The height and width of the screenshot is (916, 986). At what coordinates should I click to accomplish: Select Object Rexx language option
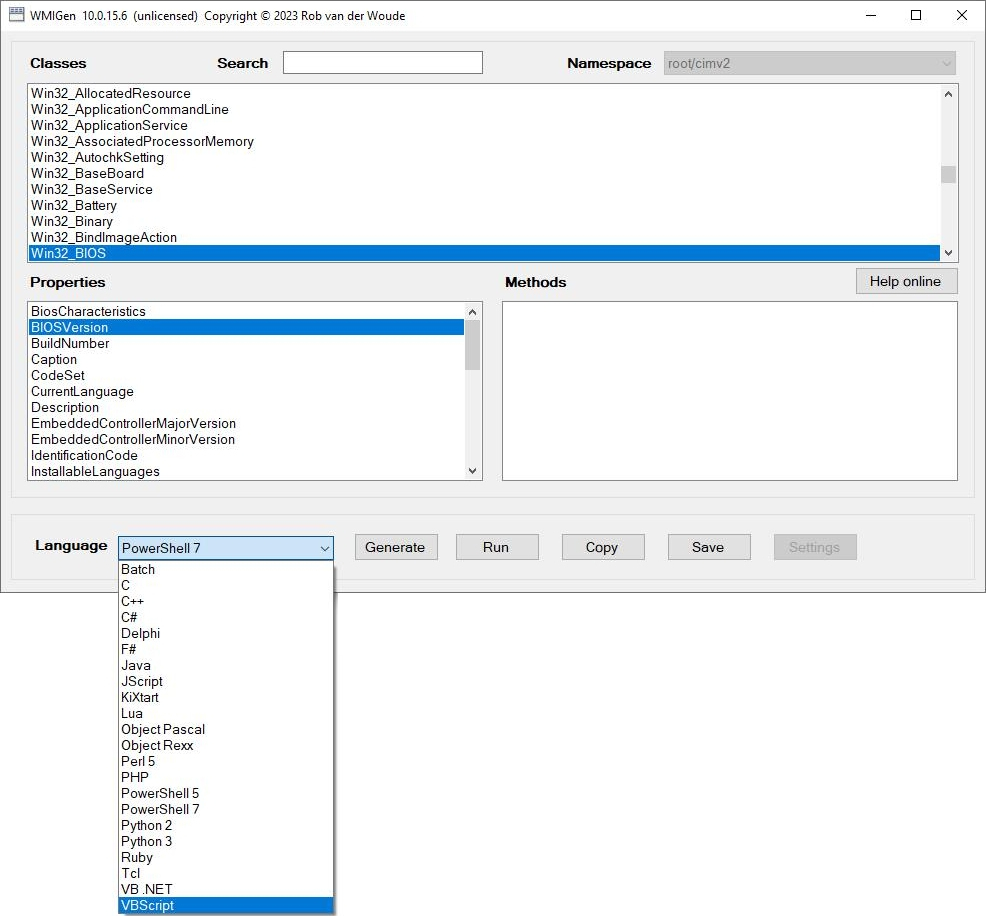click(226, 745)
